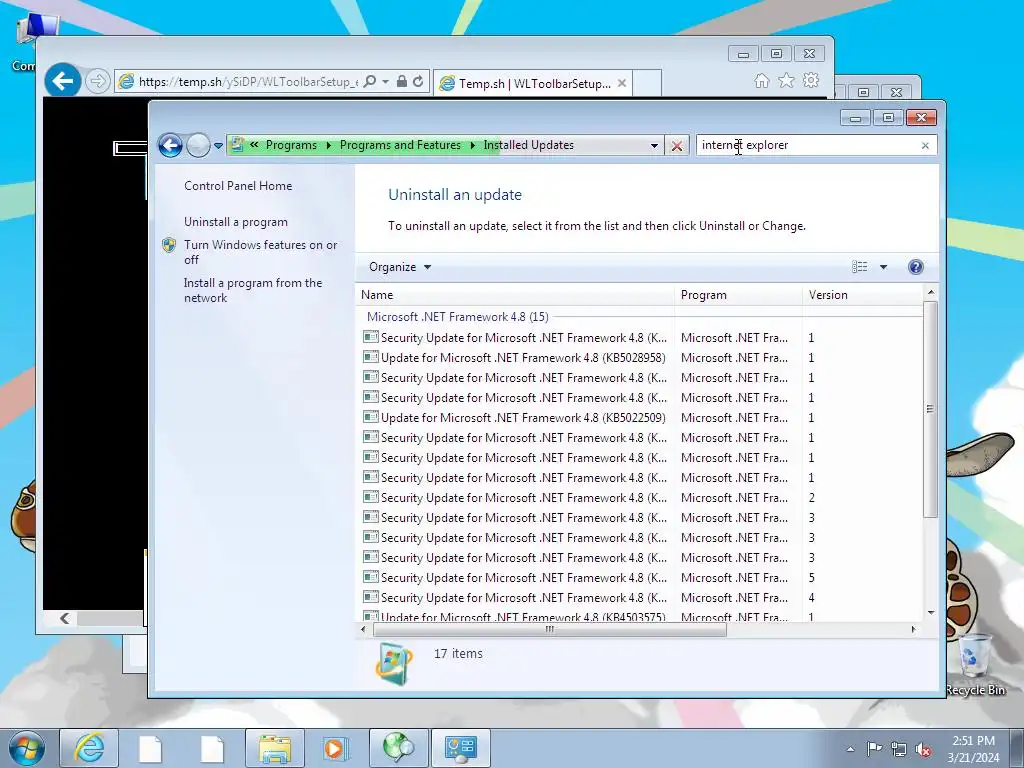This screenshot has height=768, width=1024.
Task: Open Action Center flag icon
Action: point(874,749)
